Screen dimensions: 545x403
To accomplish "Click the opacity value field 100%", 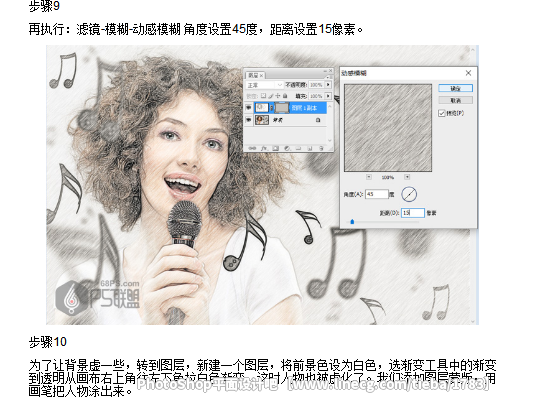I will click(316, 85).
